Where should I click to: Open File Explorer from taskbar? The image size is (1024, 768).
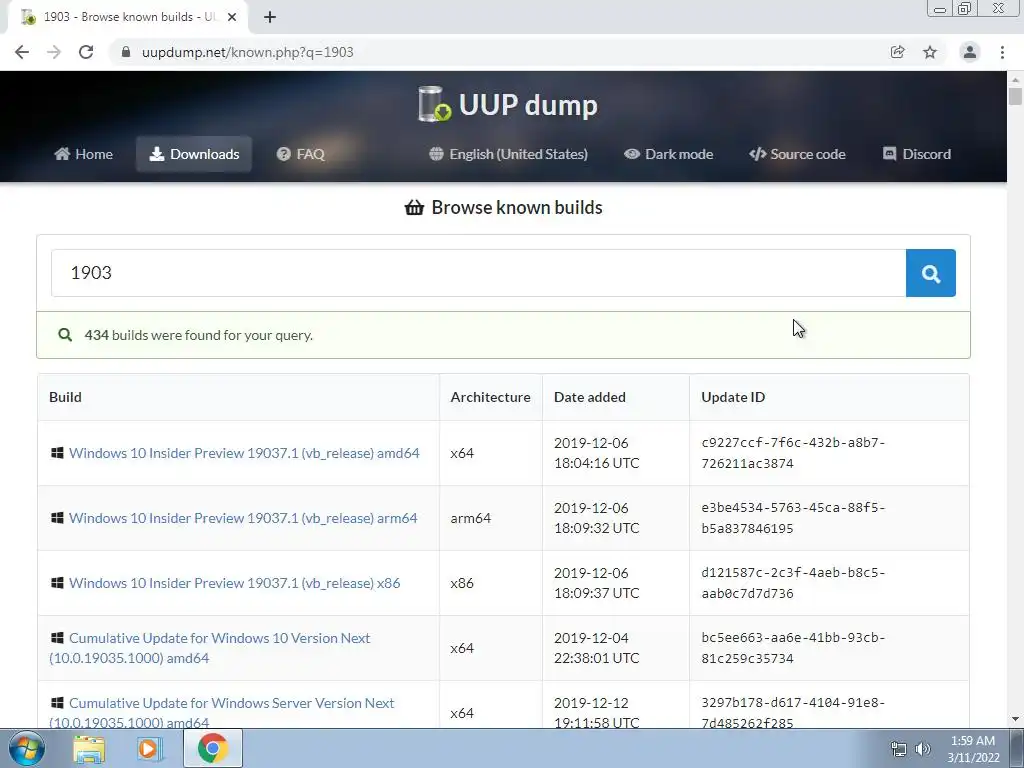coord(89,748)
